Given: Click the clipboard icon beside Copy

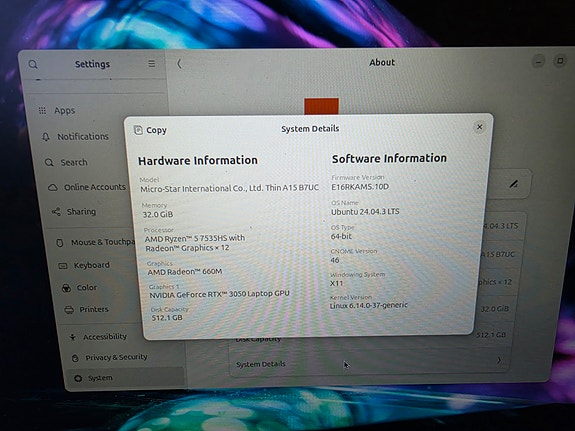Looking at the screenshot, I should click(x=138, y=130).
